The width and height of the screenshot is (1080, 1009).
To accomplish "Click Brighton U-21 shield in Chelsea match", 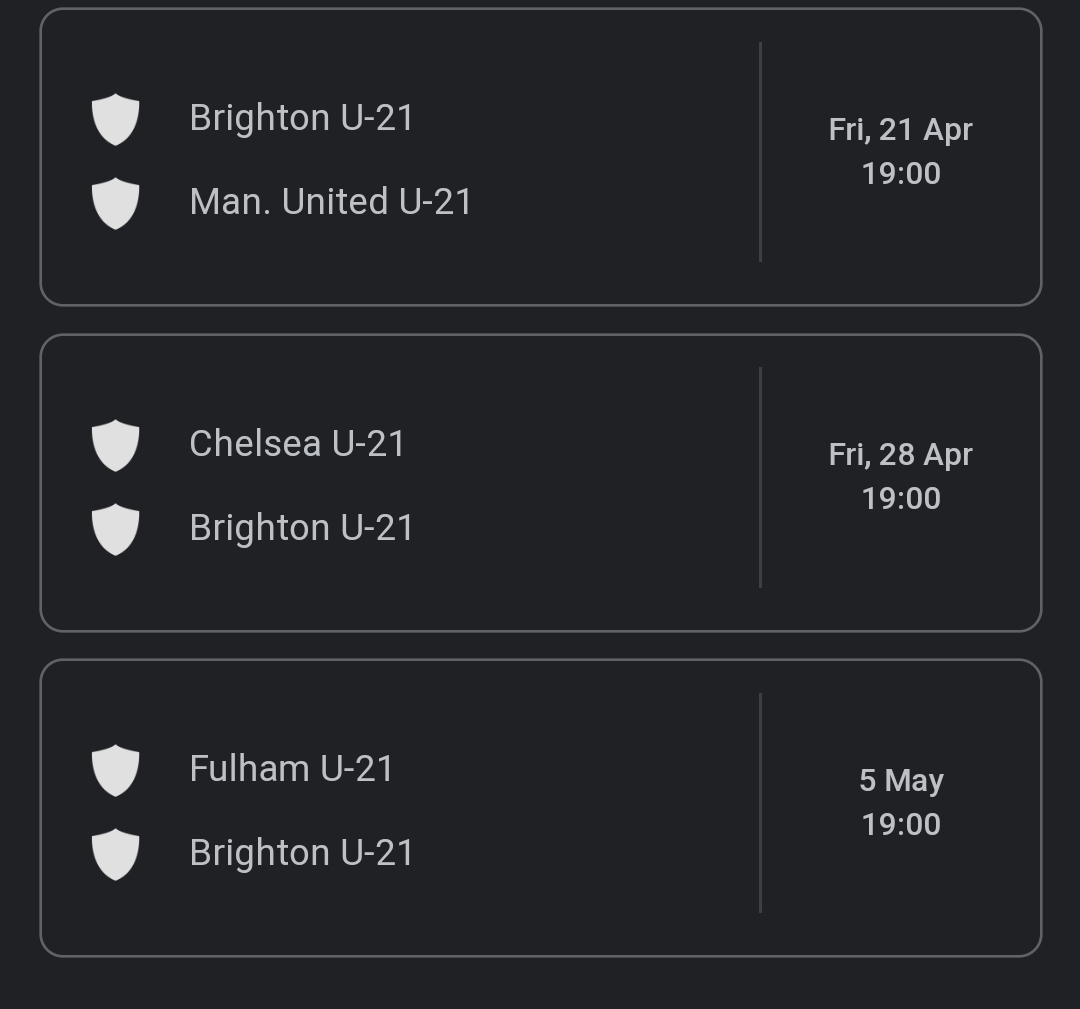I will (x=116, y=529).
